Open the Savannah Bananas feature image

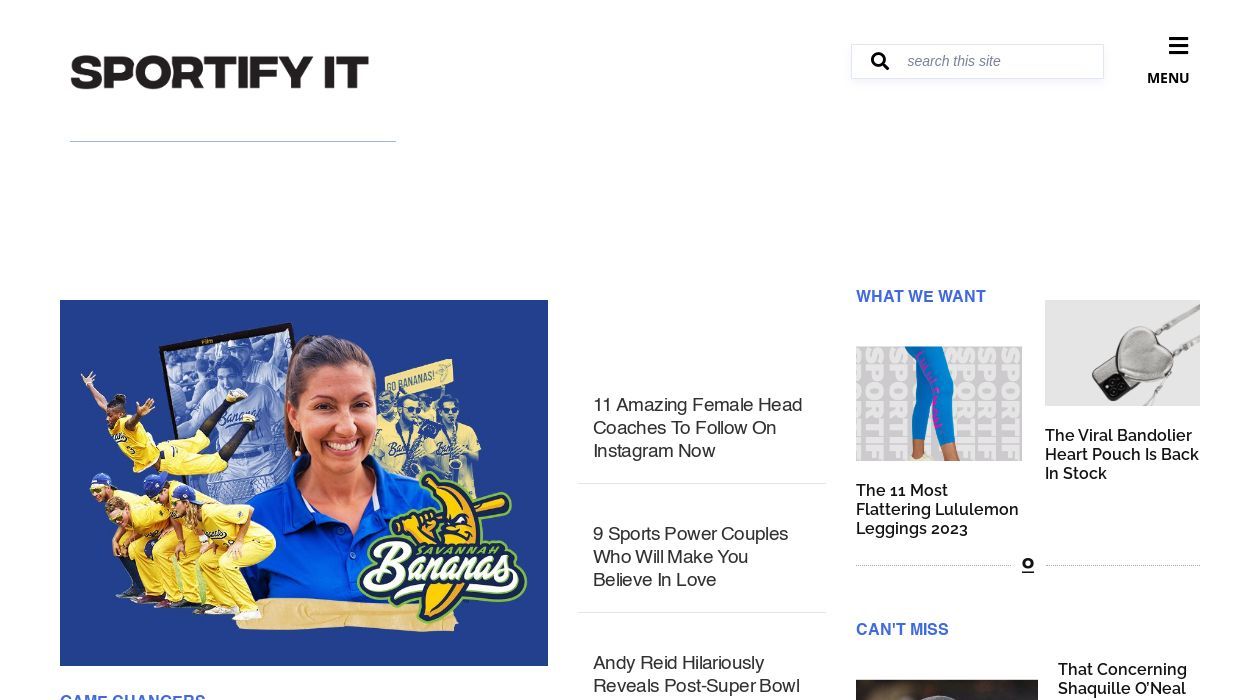(x=304, y=483)
